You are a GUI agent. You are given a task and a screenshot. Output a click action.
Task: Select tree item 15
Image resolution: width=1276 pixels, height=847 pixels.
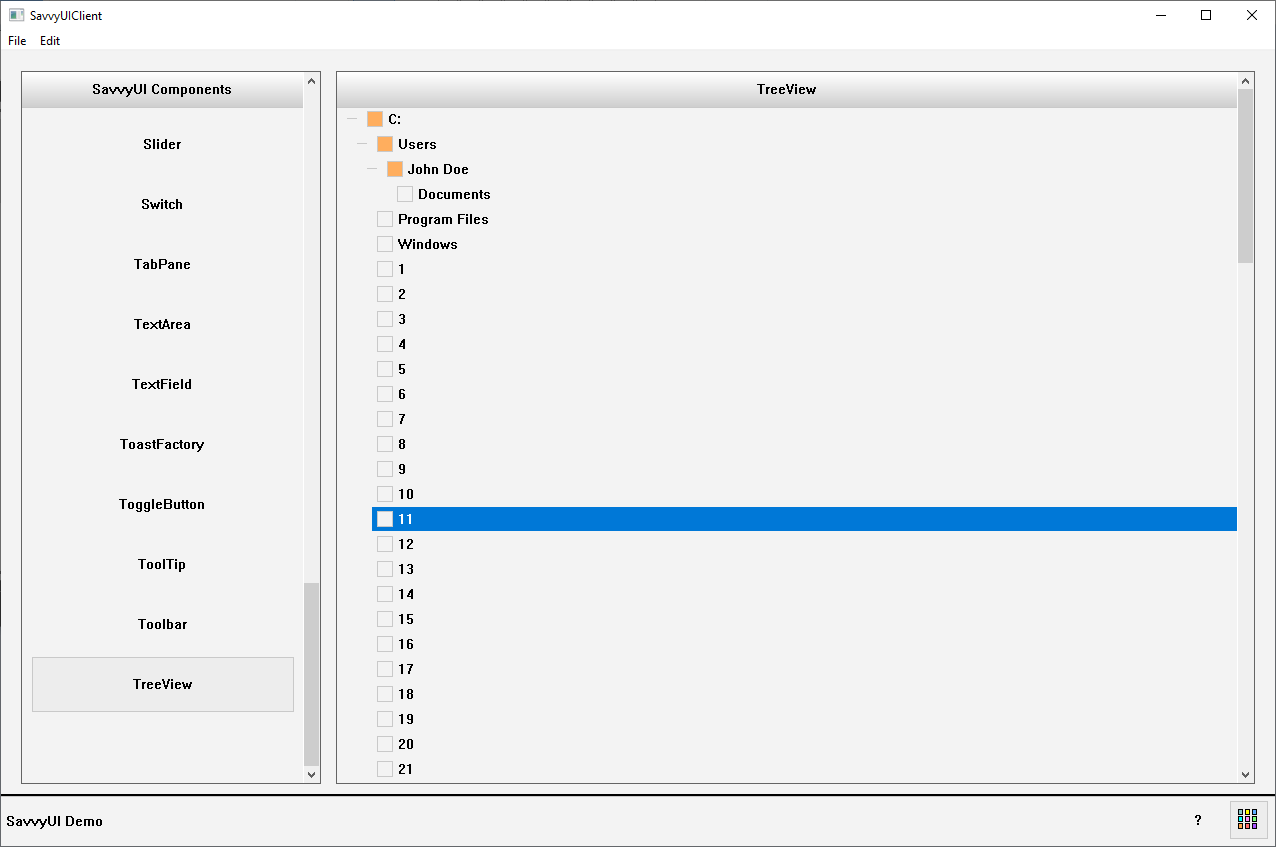(406, 619)
